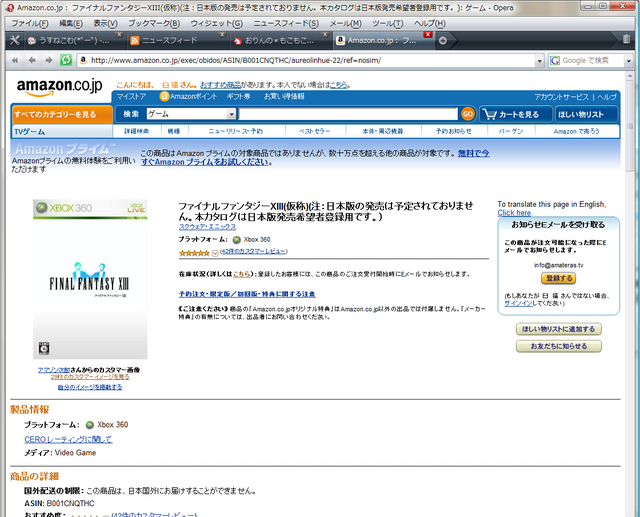
Task: Click the Amazon.co.jp logo
Action: [60, 87]
